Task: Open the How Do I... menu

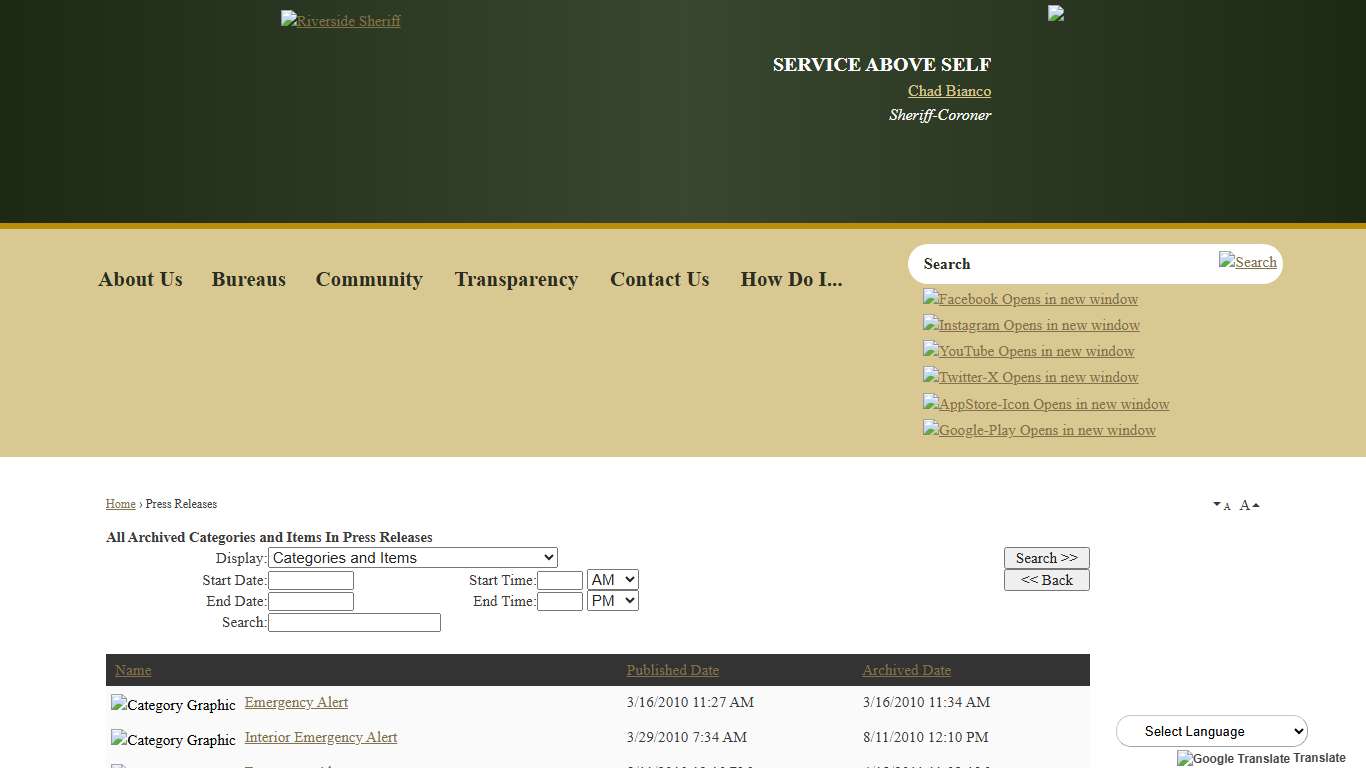Action: 791,279
